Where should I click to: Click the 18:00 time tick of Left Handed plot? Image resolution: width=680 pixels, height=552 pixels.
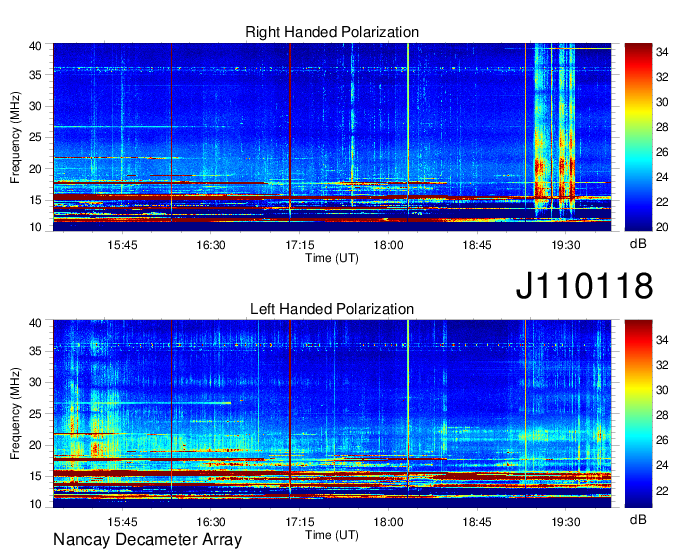(x=388, y=522)
